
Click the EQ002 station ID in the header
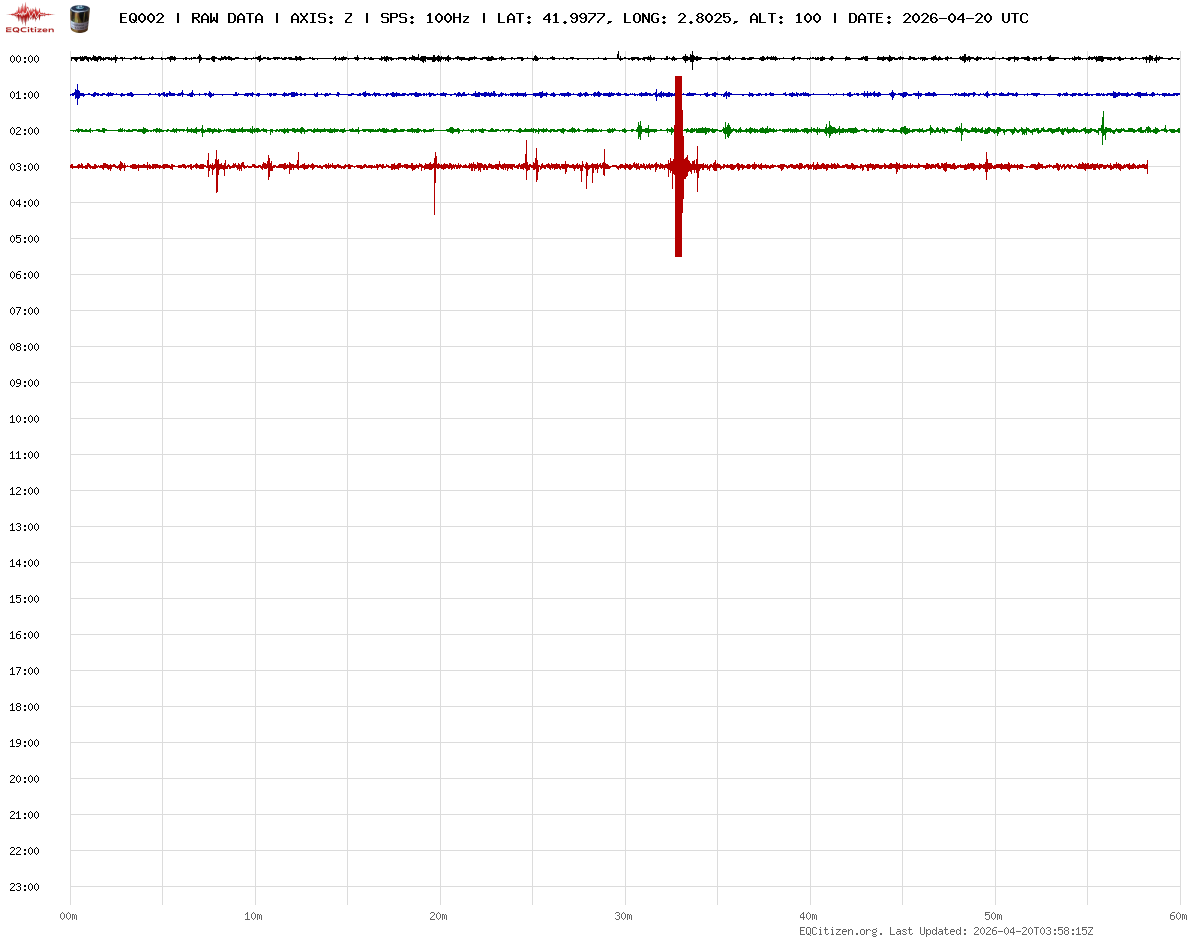(x=141, y=18)
